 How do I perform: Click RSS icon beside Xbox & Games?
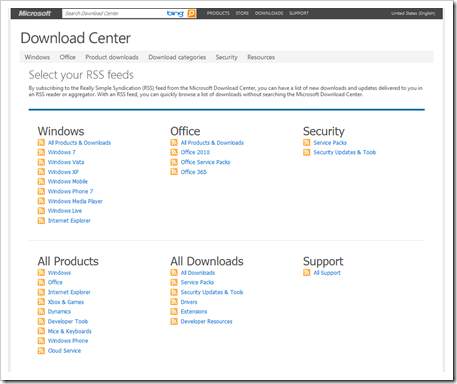coord(41,302)
